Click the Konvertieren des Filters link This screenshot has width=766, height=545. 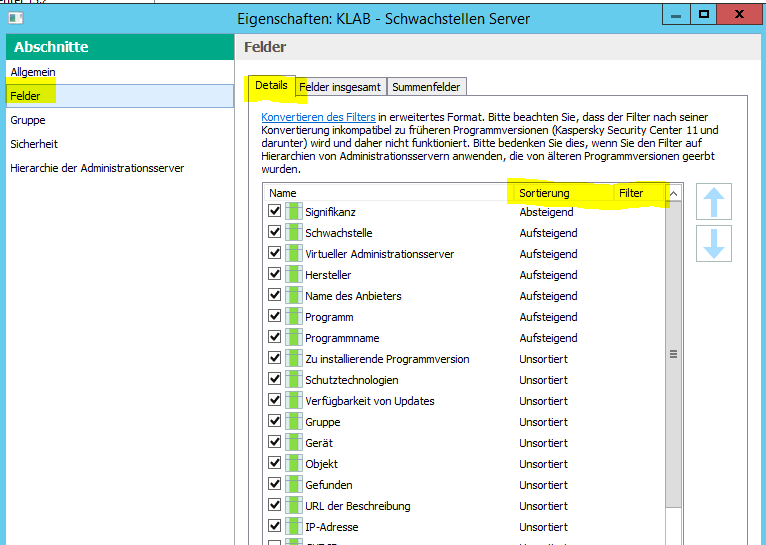318,117
